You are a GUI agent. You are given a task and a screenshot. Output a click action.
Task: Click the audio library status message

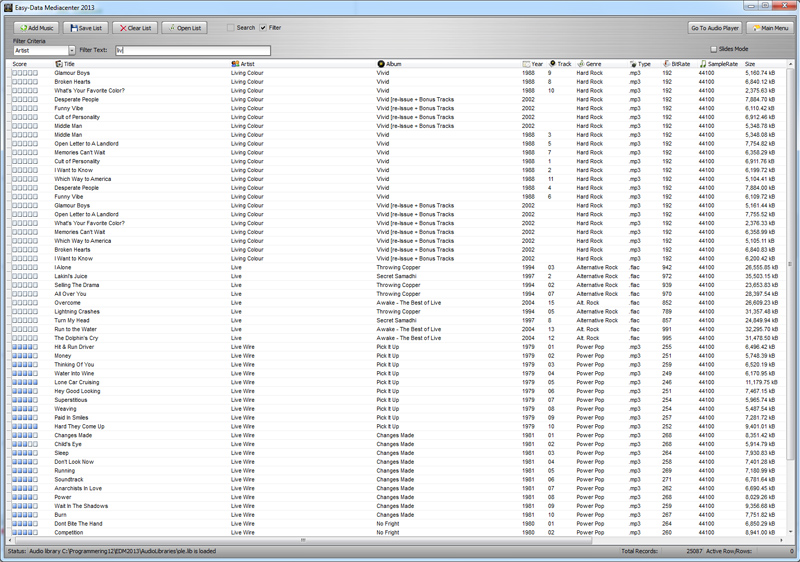122,551
